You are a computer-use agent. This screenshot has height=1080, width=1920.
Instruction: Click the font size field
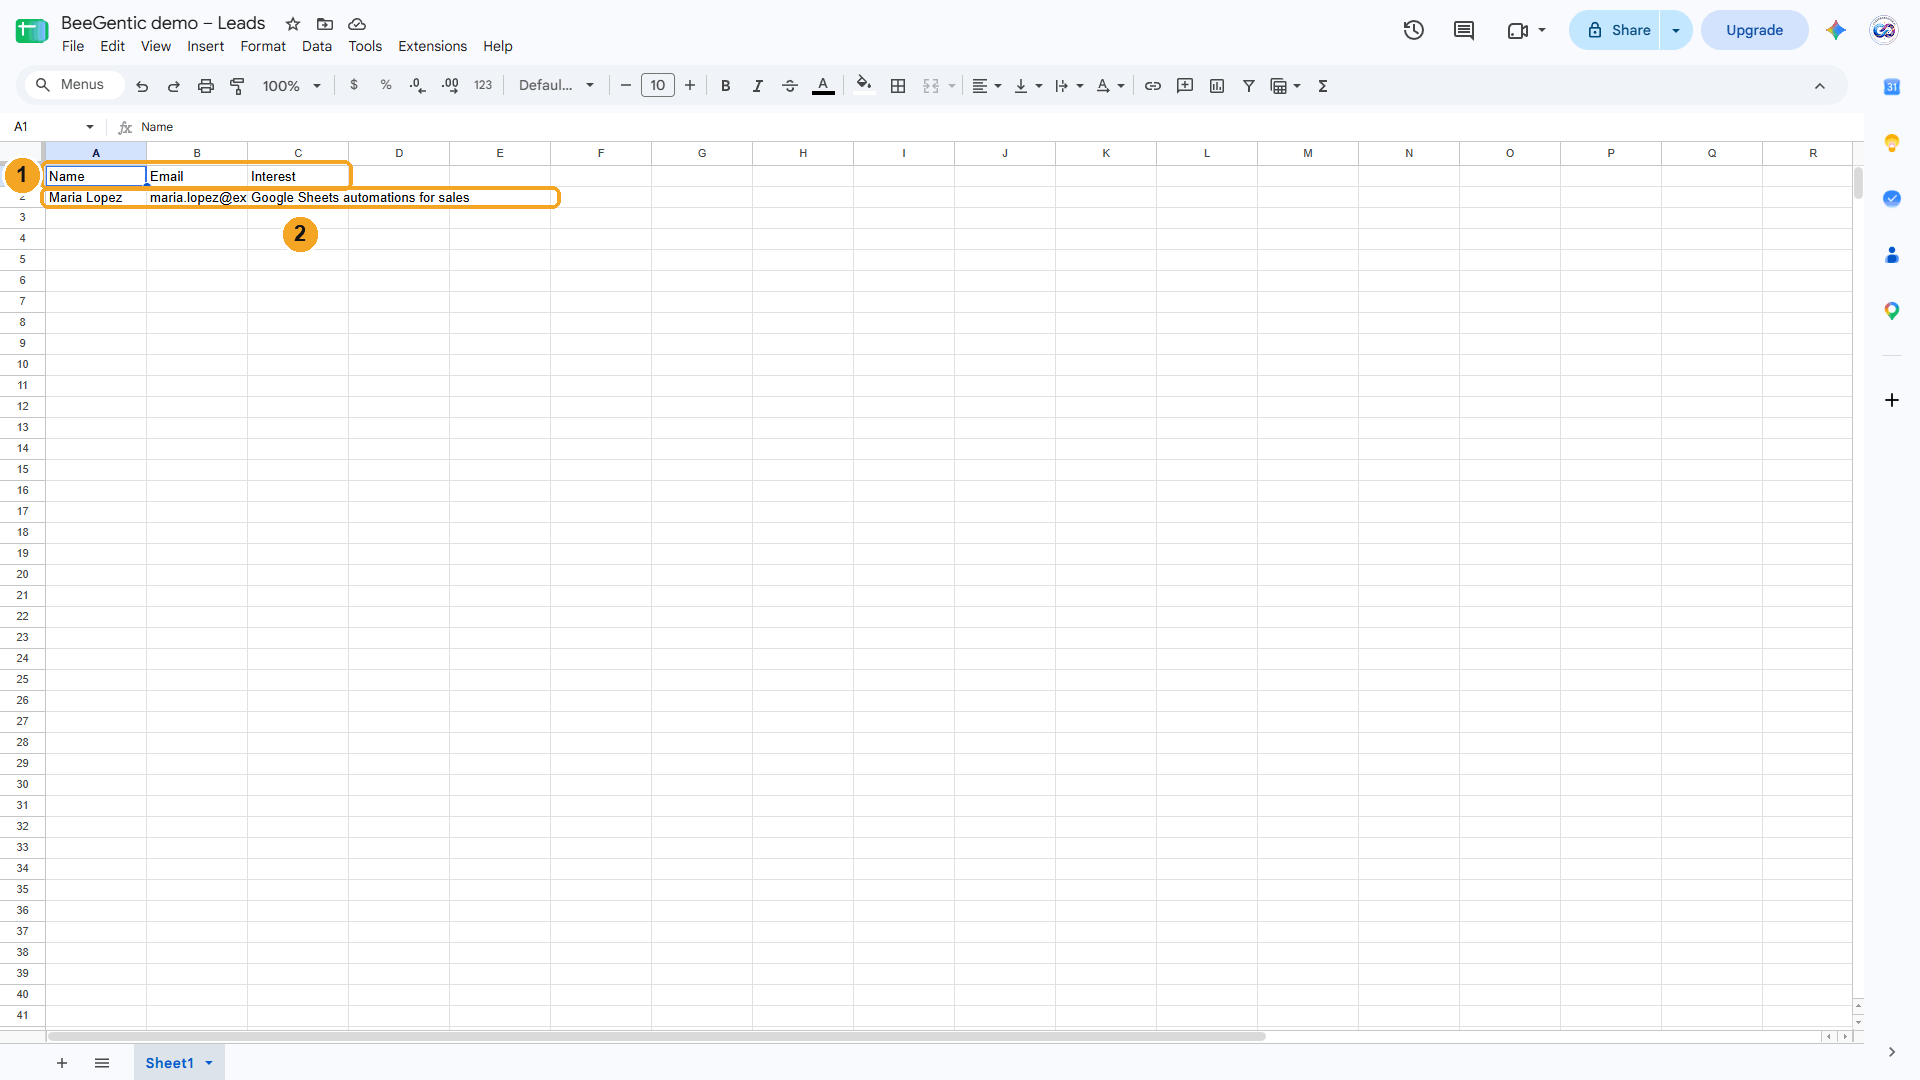tap(658, 86)
